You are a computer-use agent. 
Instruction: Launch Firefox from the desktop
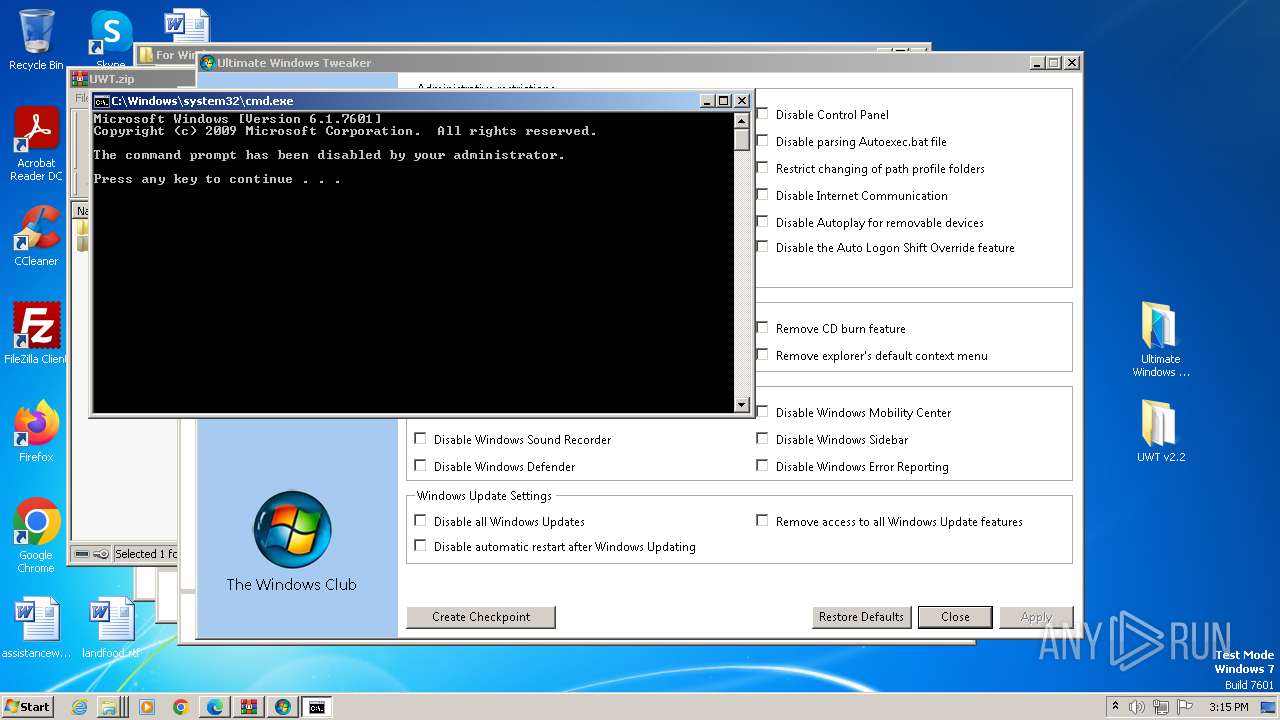[36, 432]
